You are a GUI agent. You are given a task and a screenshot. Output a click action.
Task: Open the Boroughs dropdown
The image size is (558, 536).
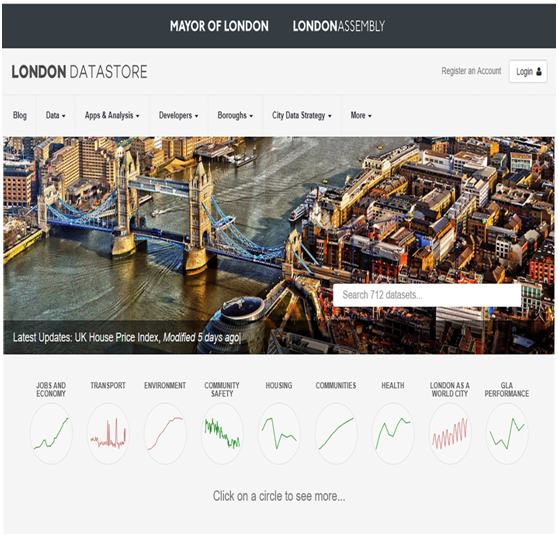coord(235,115)
